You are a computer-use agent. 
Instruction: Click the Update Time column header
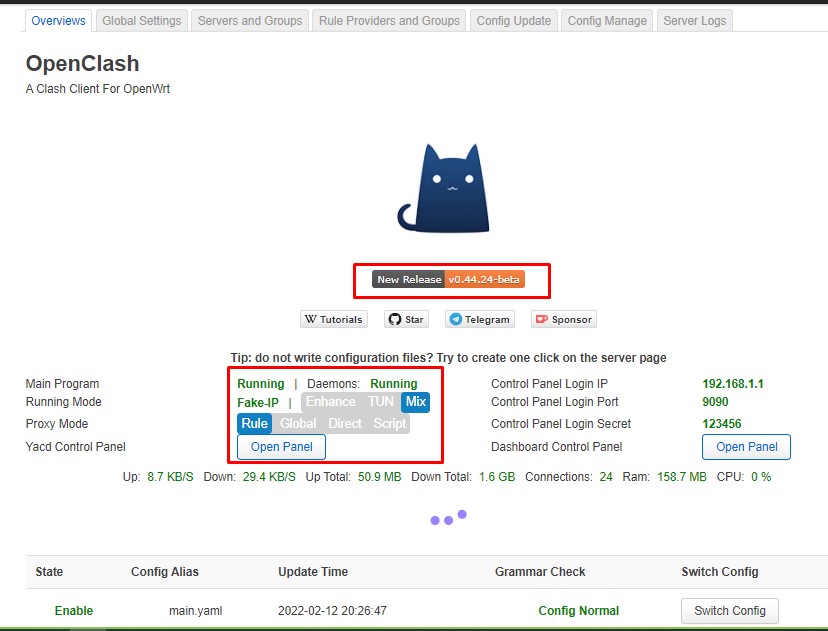(x=313, y=572)
